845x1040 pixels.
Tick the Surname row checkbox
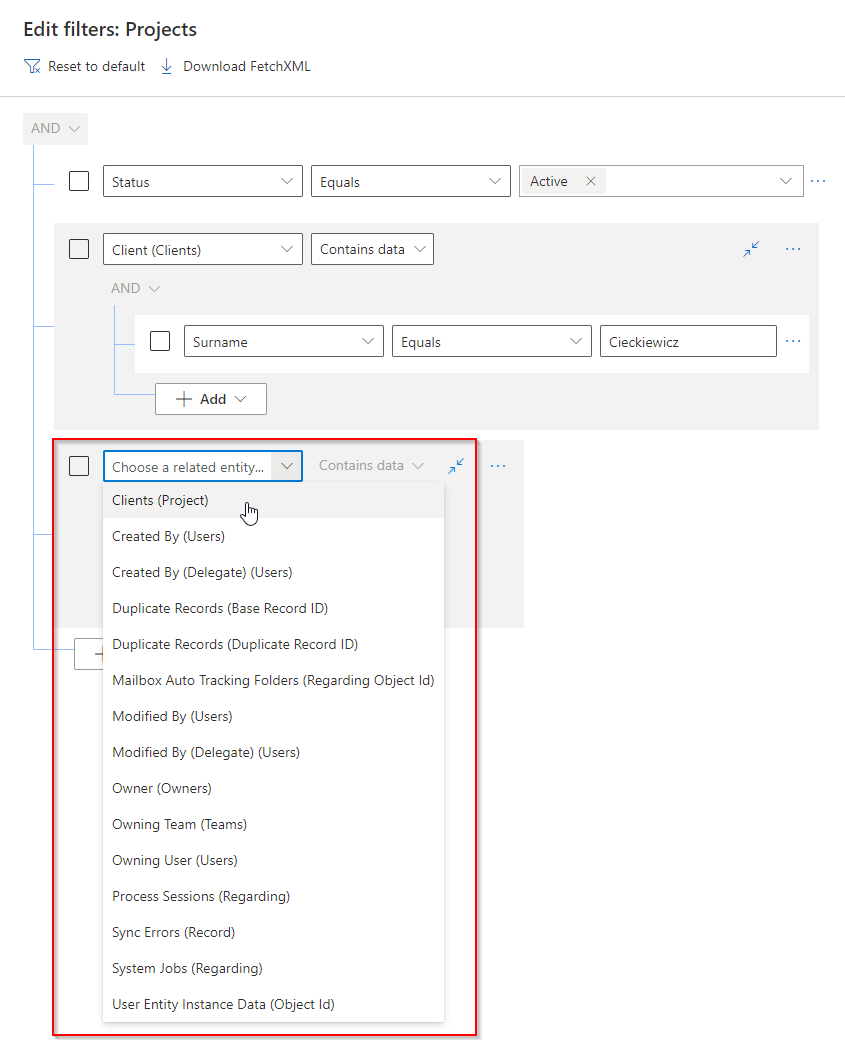[160, 341]
